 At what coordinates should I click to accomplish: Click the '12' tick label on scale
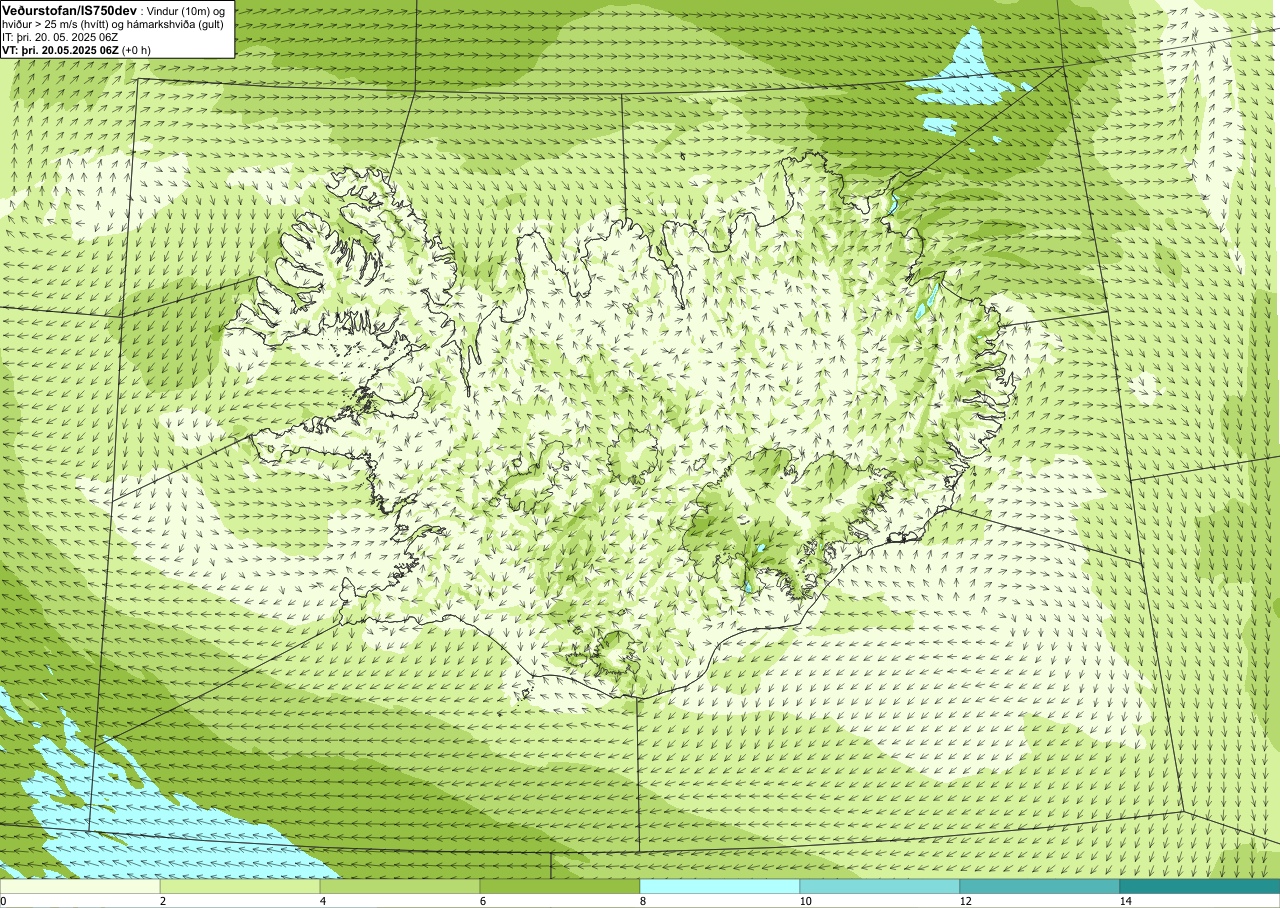point(966,901)
